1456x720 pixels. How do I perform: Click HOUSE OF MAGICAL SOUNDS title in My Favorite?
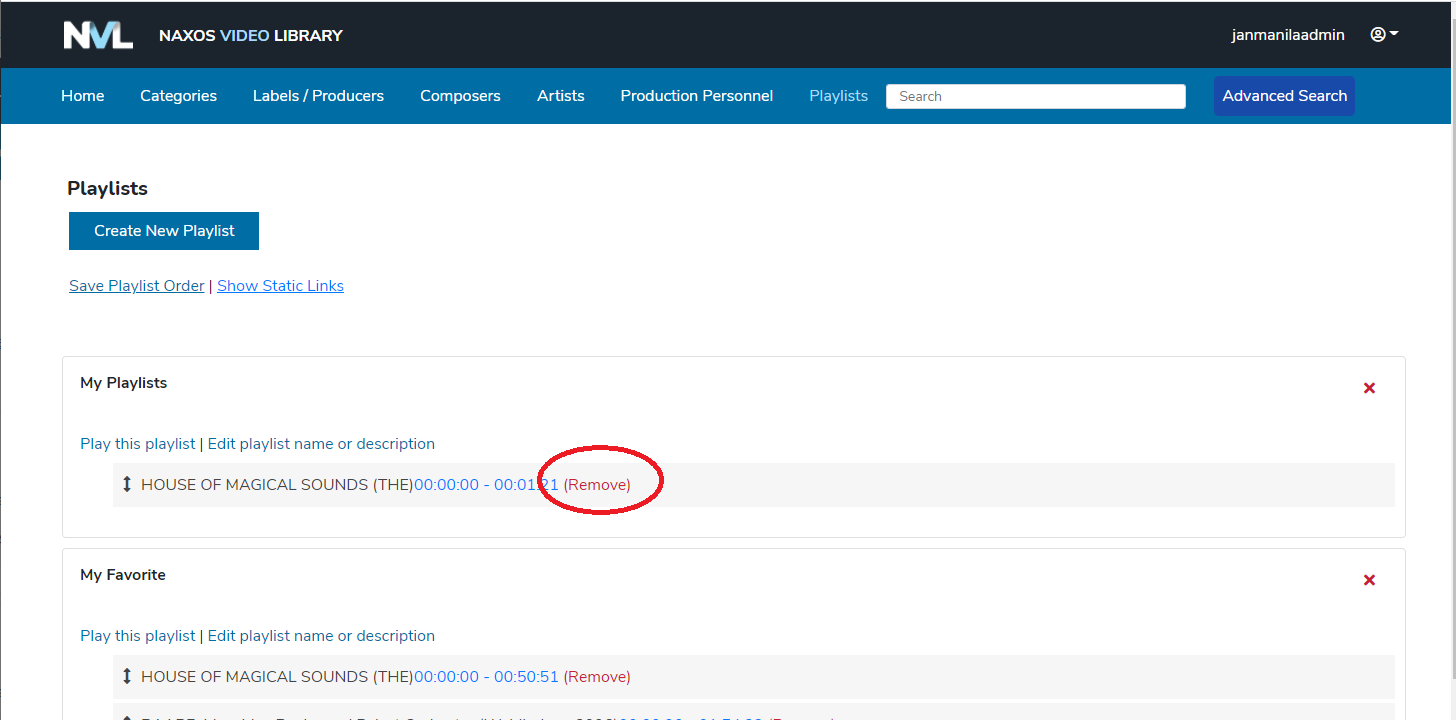[x=277, y=676]
